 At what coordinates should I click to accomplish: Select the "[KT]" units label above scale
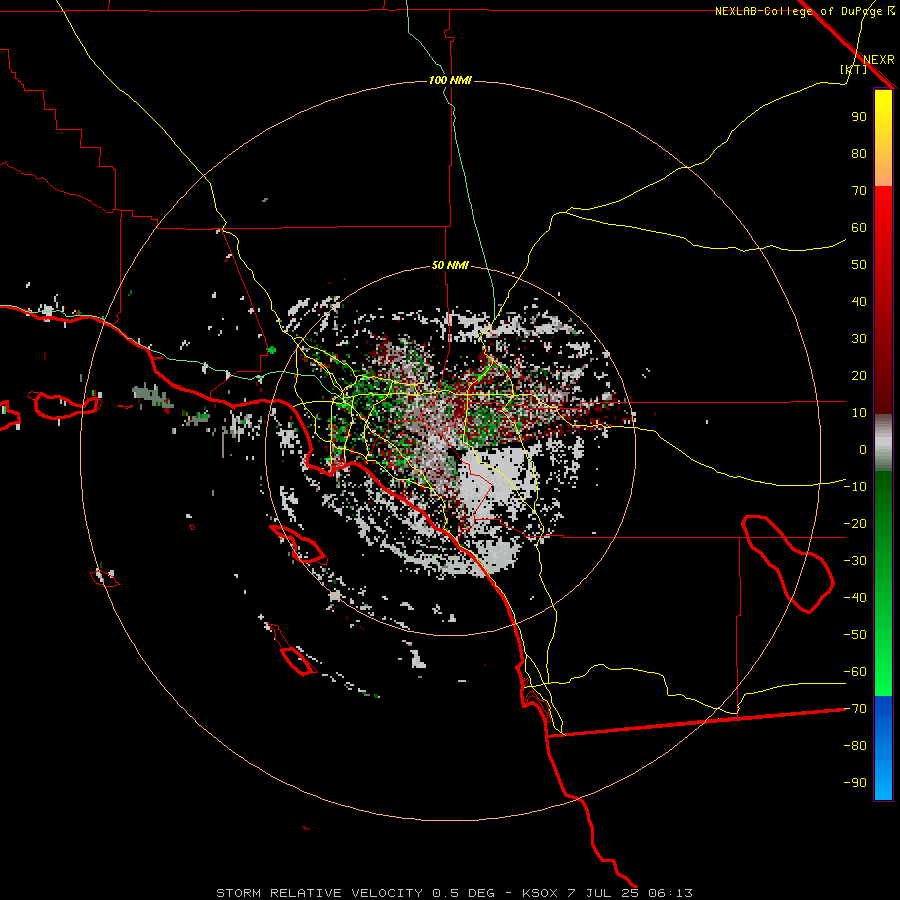(x=853, y=69)
